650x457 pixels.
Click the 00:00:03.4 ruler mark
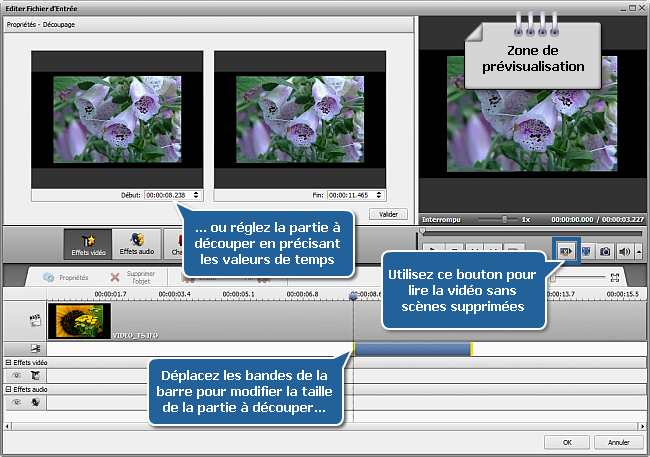(175, 294)
